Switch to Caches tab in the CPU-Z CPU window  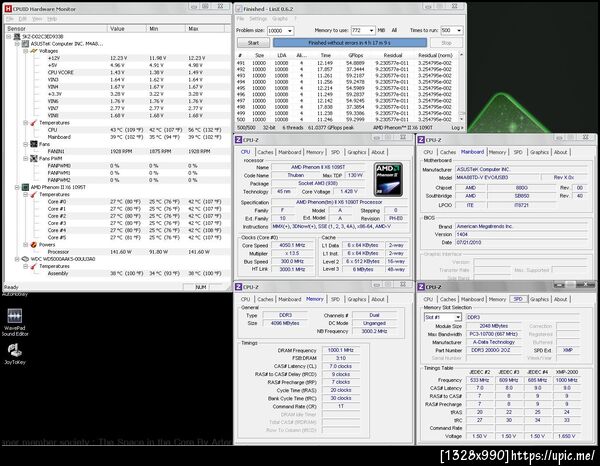tap(265, 152)
